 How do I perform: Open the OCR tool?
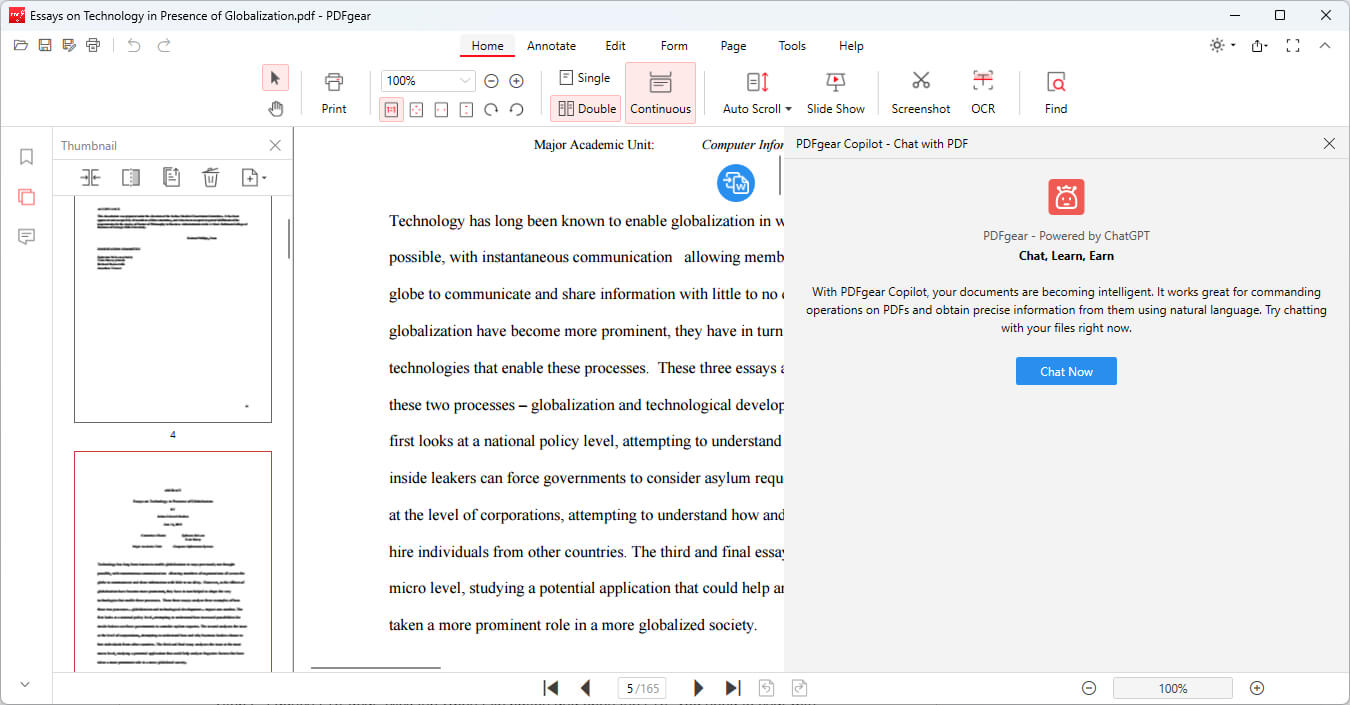(x=982, y=92)
